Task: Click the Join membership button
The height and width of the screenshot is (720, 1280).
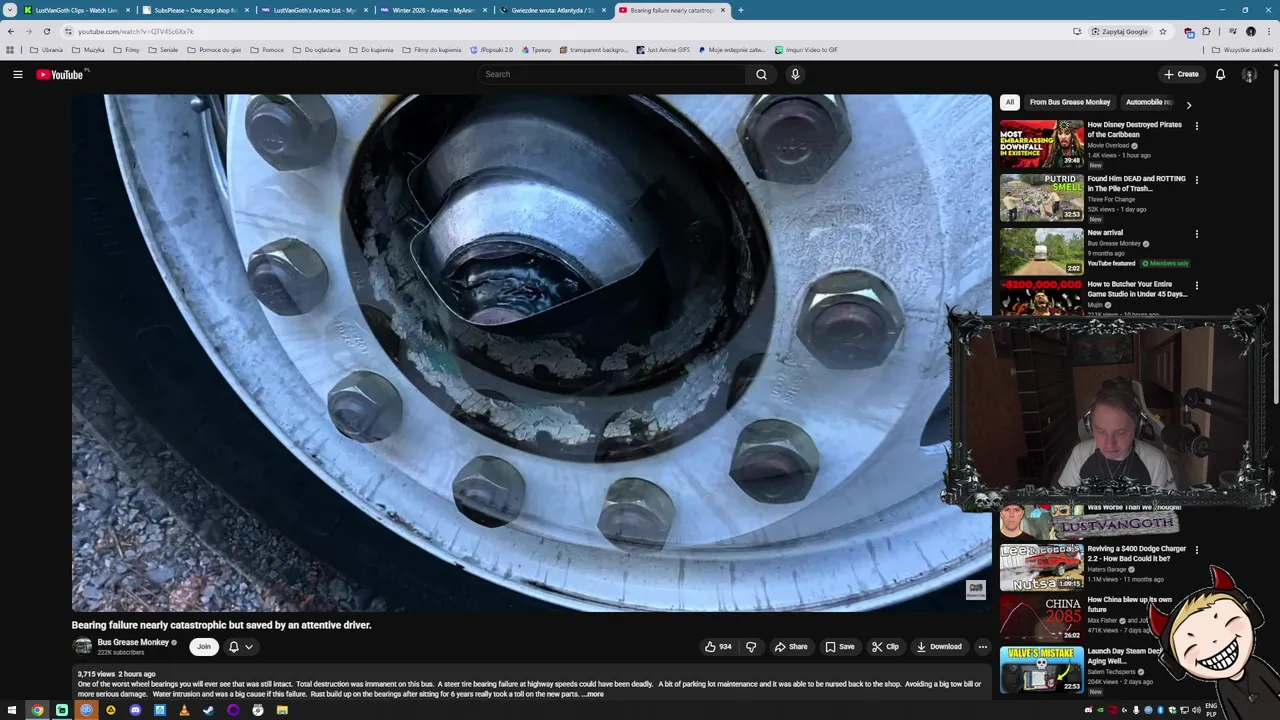Action: 204,647
